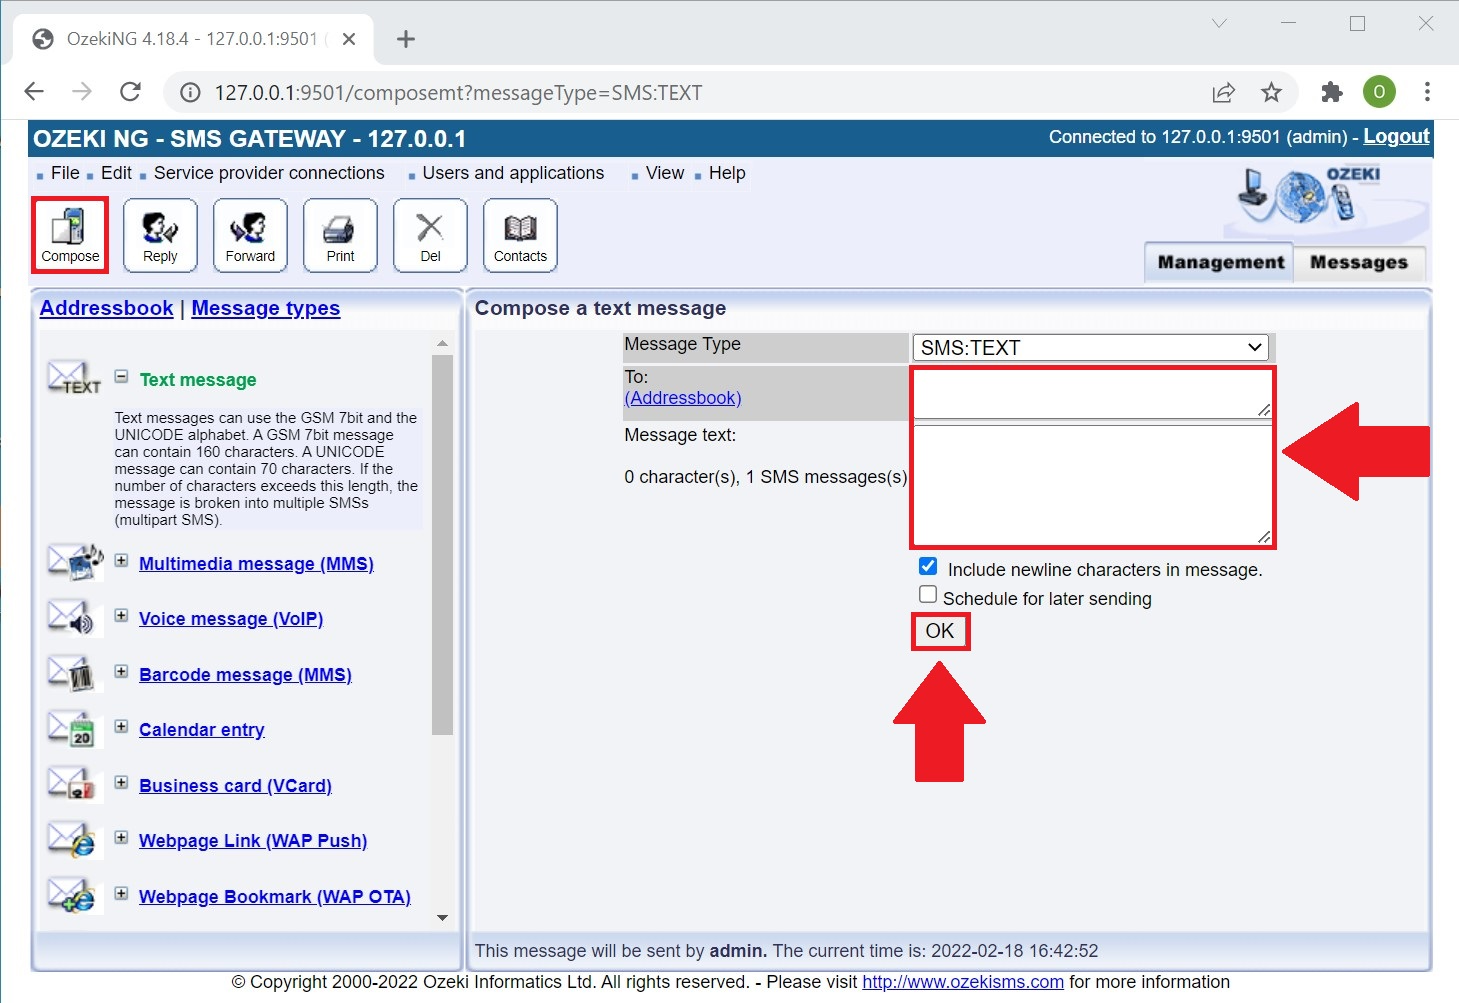Click the Webpage Bookmark envelope icon
Viewport: 1459px width, 1003px height.
[x=71, y=895]
